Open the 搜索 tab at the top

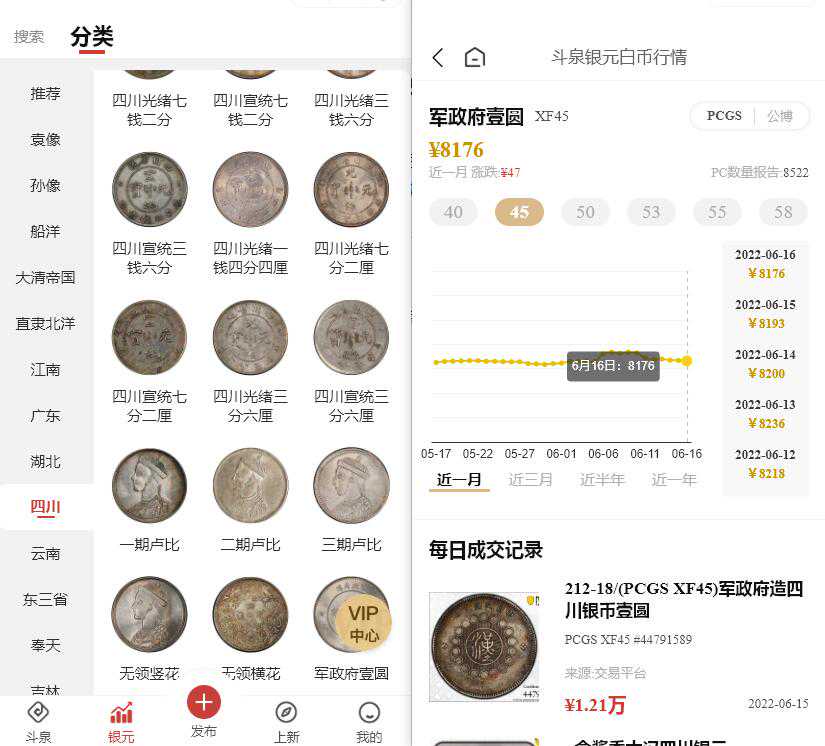(x=28, y=37)
